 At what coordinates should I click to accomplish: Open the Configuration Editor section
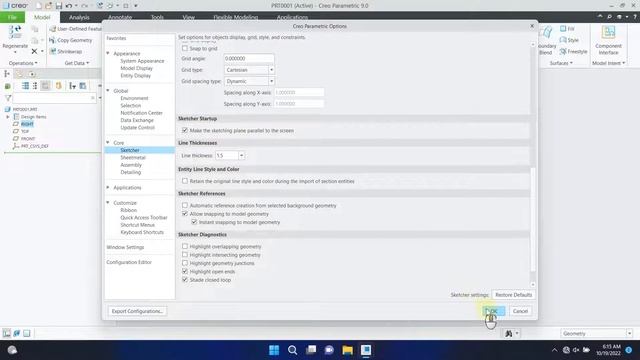129,262
